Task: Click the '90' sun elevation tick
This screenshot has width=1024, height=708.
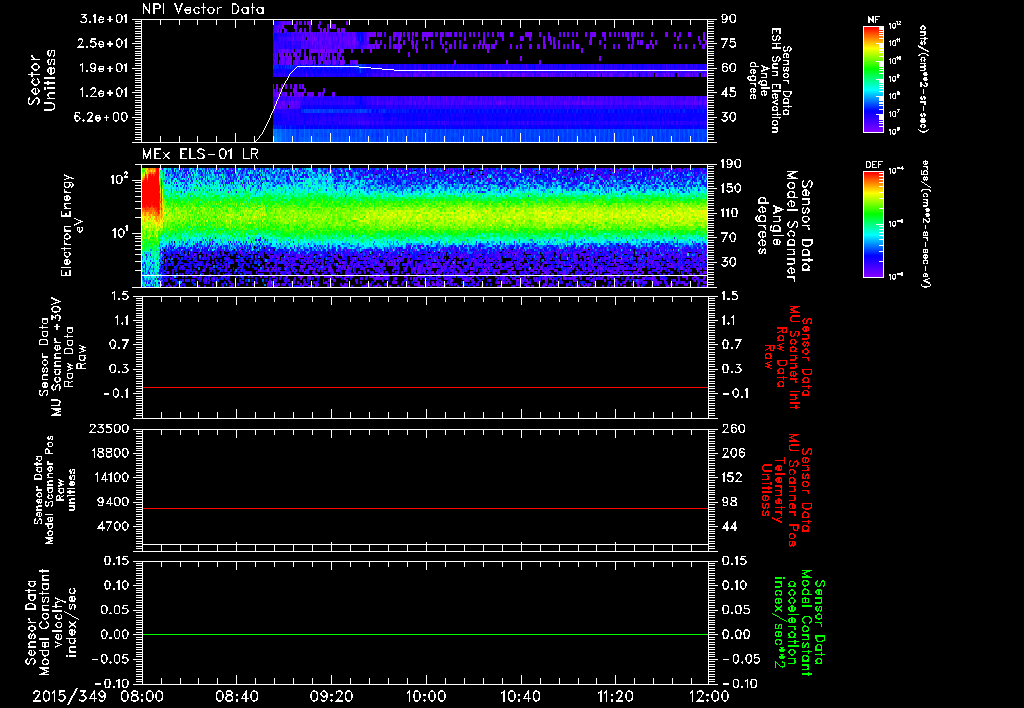Action: (x=729, y=19)
